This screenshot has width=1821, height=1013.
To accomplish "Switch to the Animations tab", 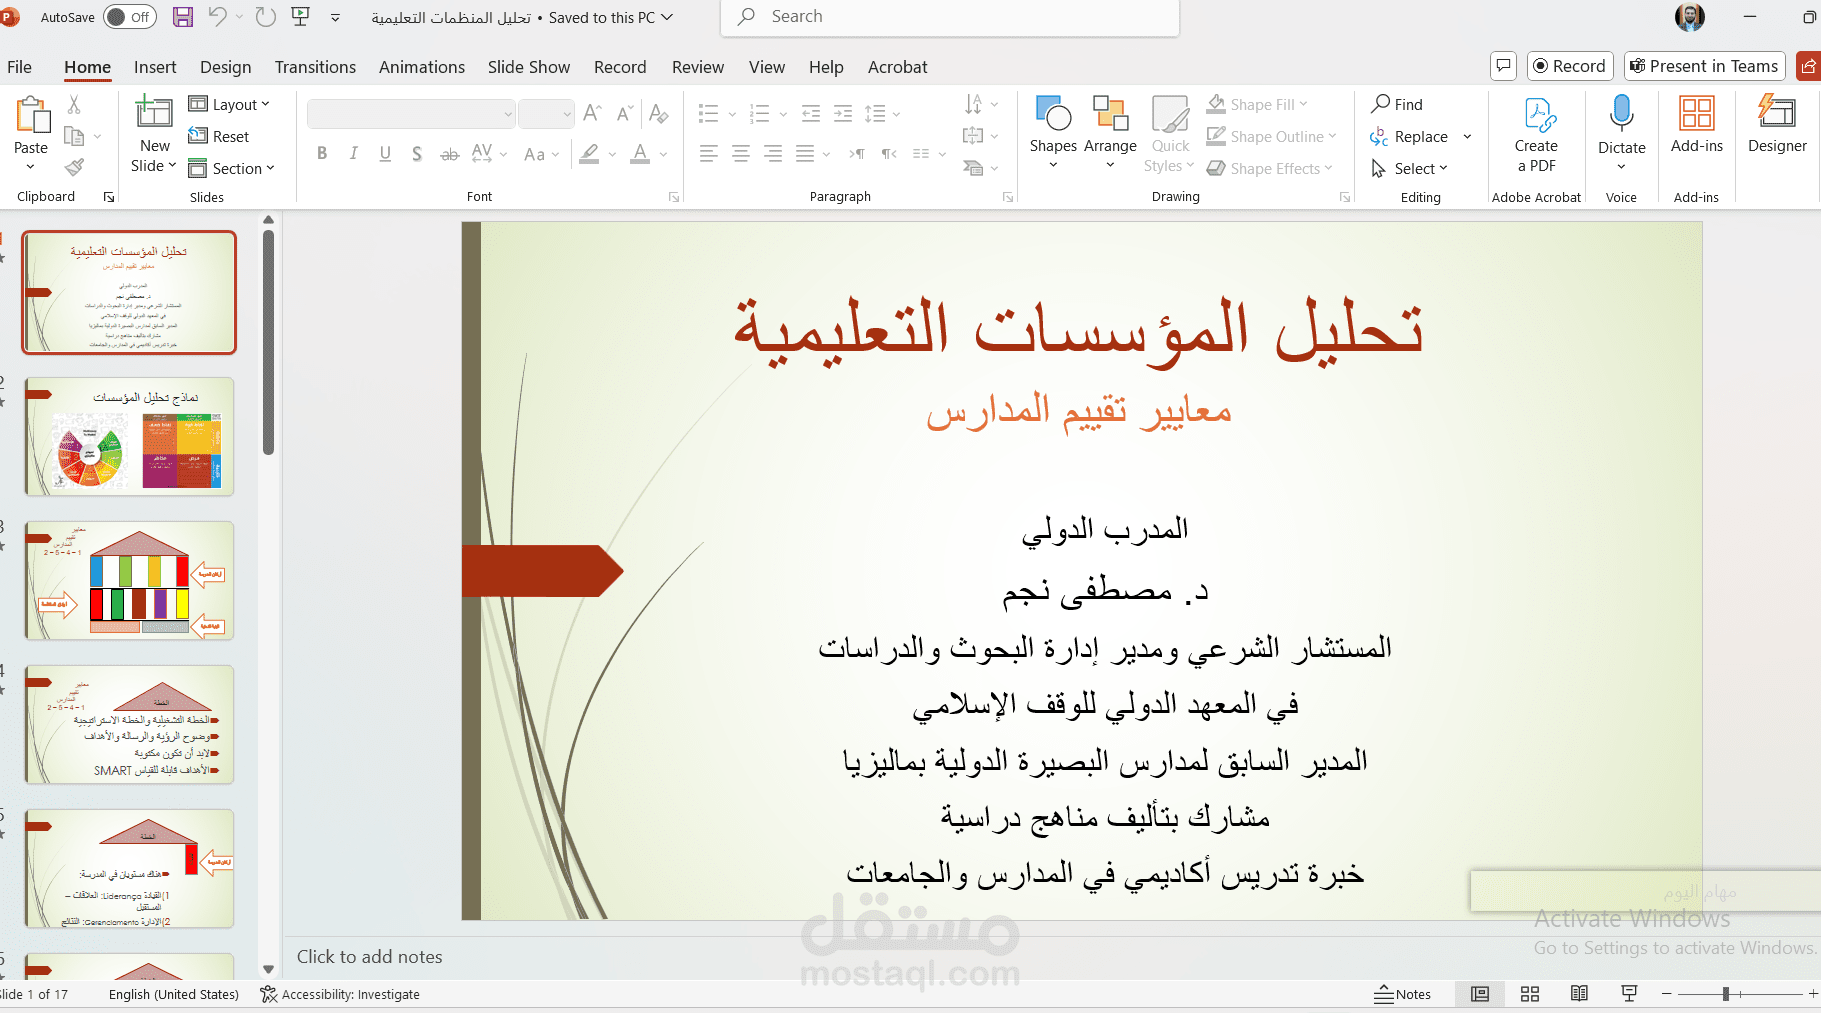I will point(422,67).
